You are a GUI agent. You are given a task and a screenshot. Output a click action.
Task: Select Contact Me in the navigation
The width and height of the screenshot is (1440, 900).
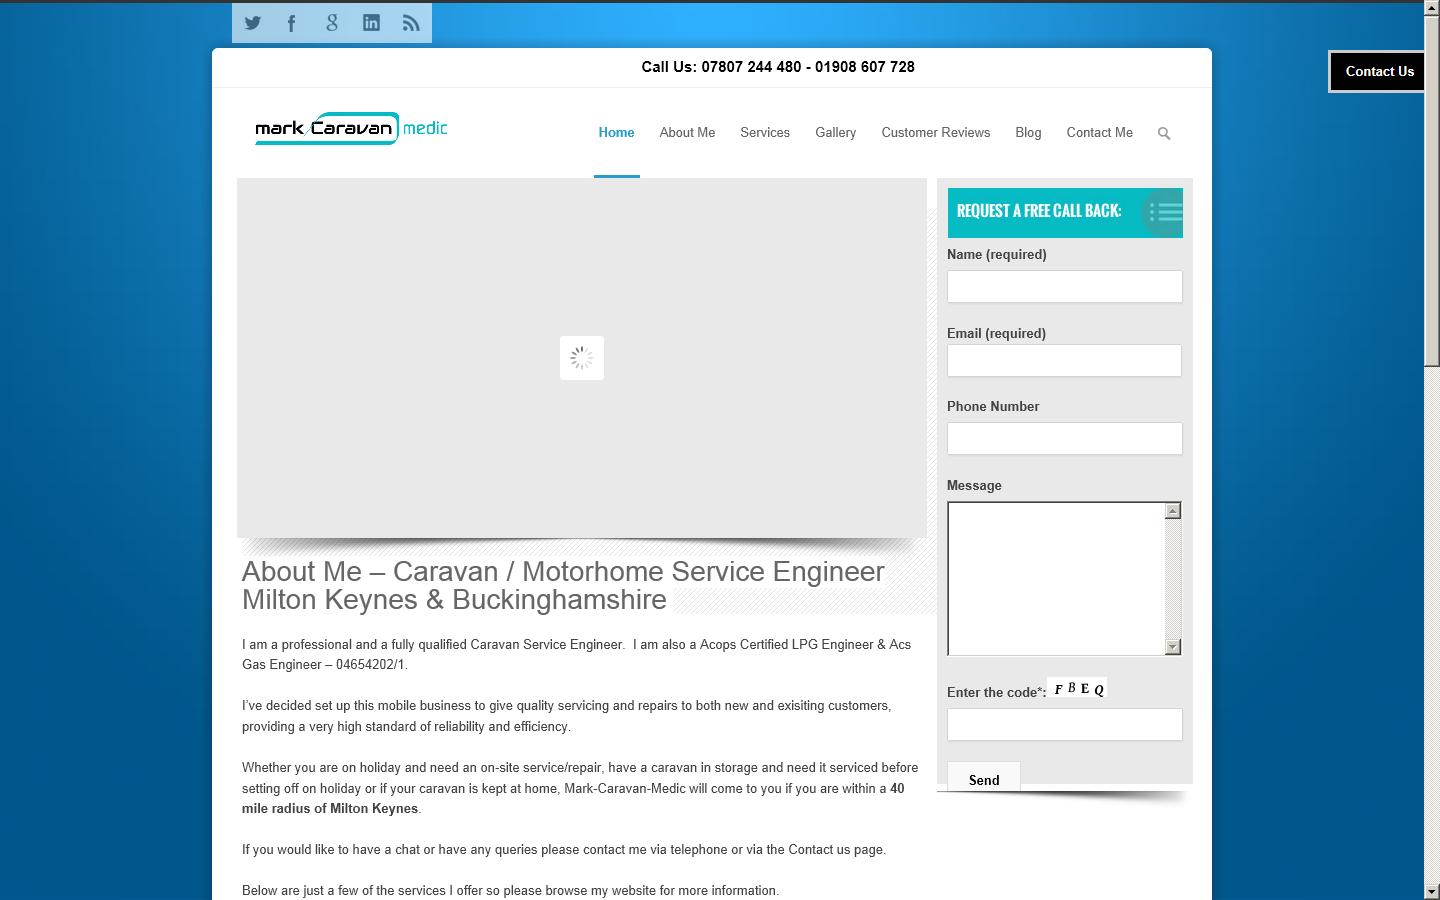[1099, 132]
